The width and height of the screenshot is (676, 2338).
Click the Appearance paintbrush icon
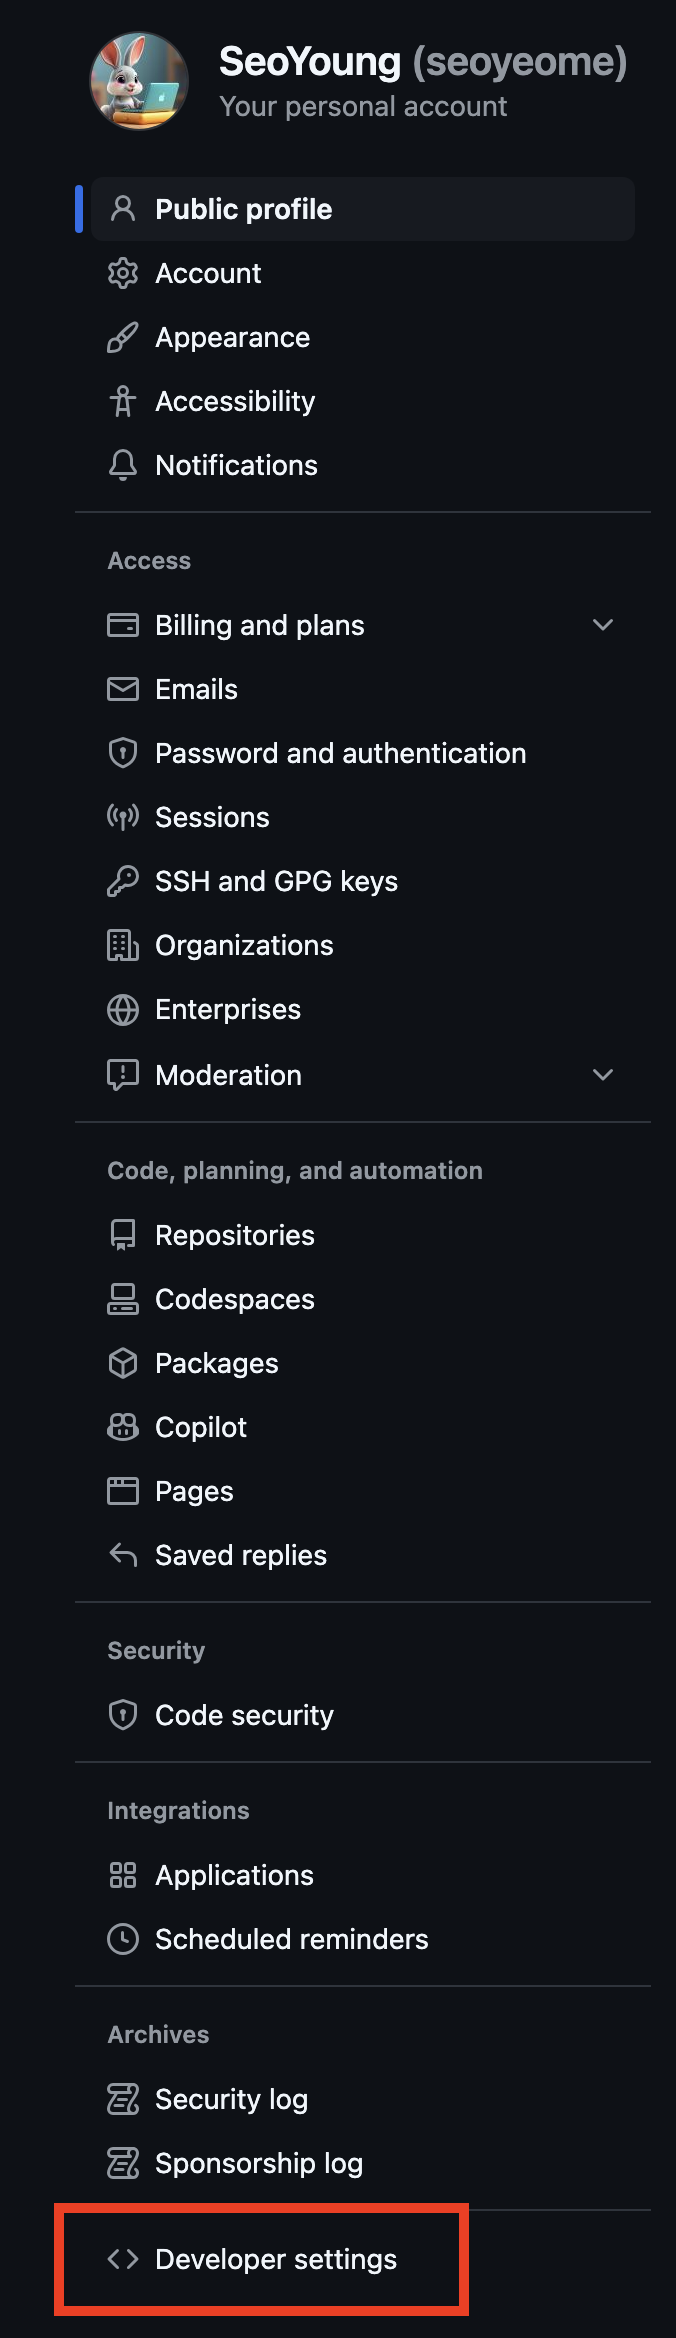123,337
